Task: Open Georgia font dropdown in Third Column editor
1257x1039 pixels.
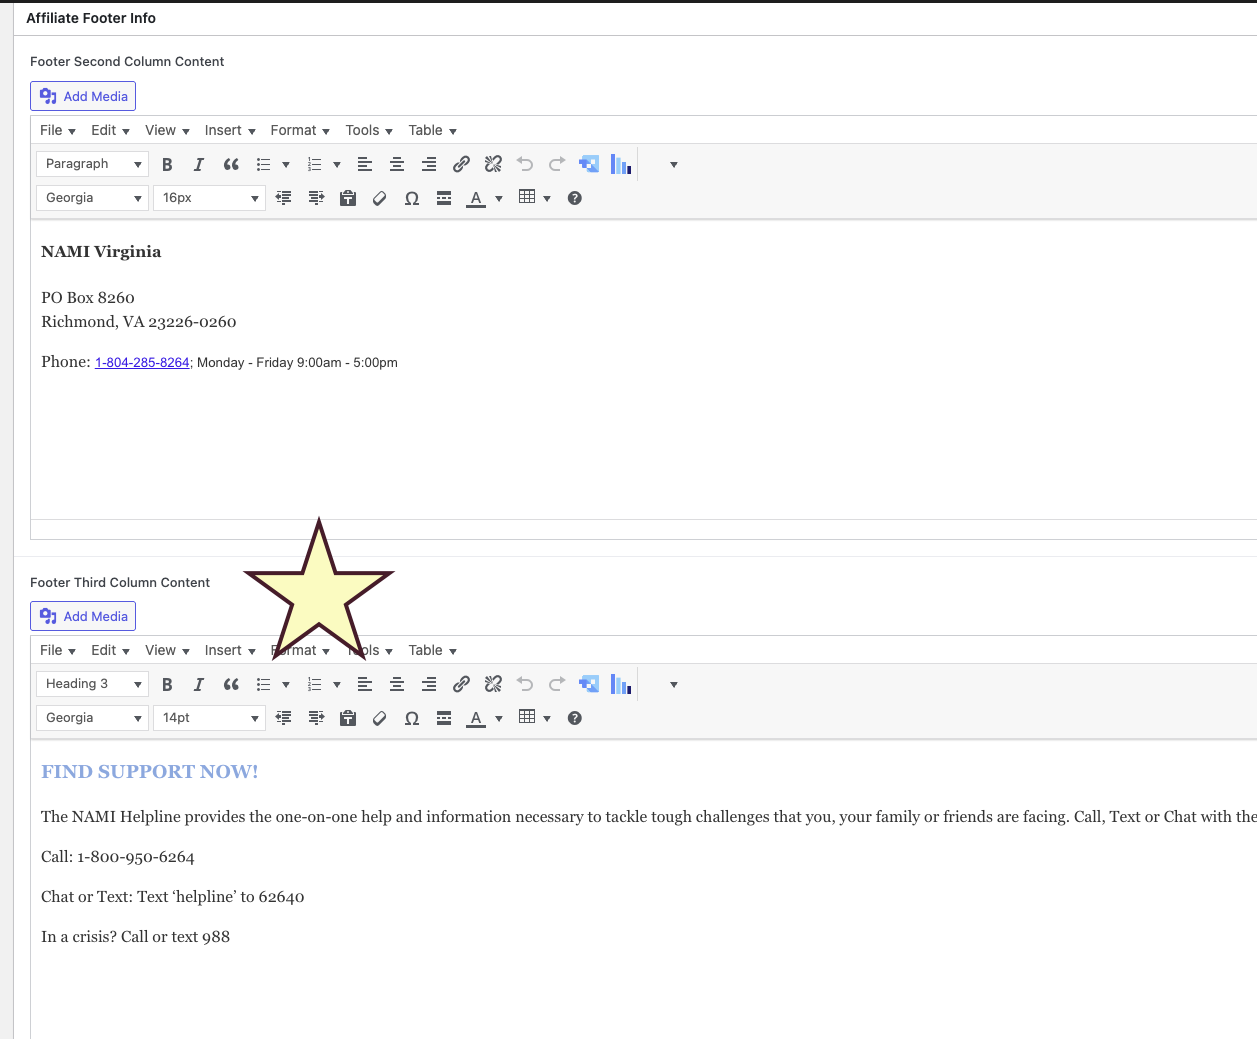Action: [92, 718]
